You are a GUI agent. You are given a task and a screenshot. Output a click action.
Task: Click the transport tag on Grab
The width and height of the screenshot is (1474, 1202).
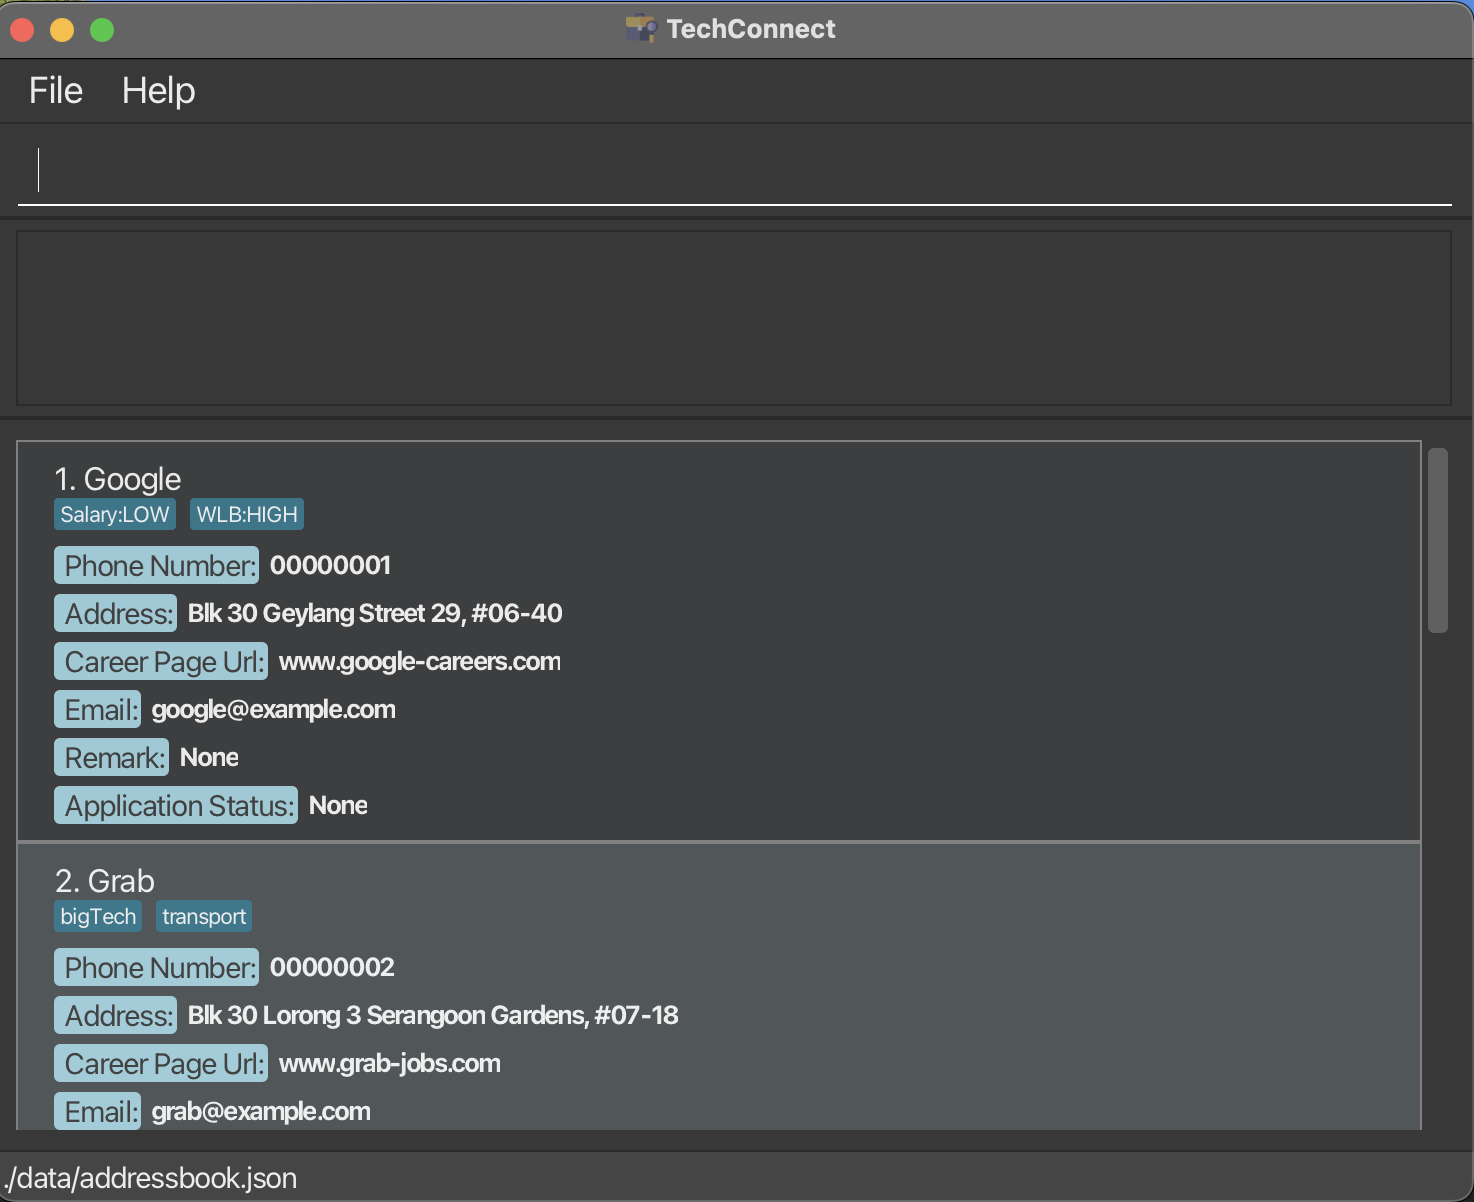coord(204,916)
